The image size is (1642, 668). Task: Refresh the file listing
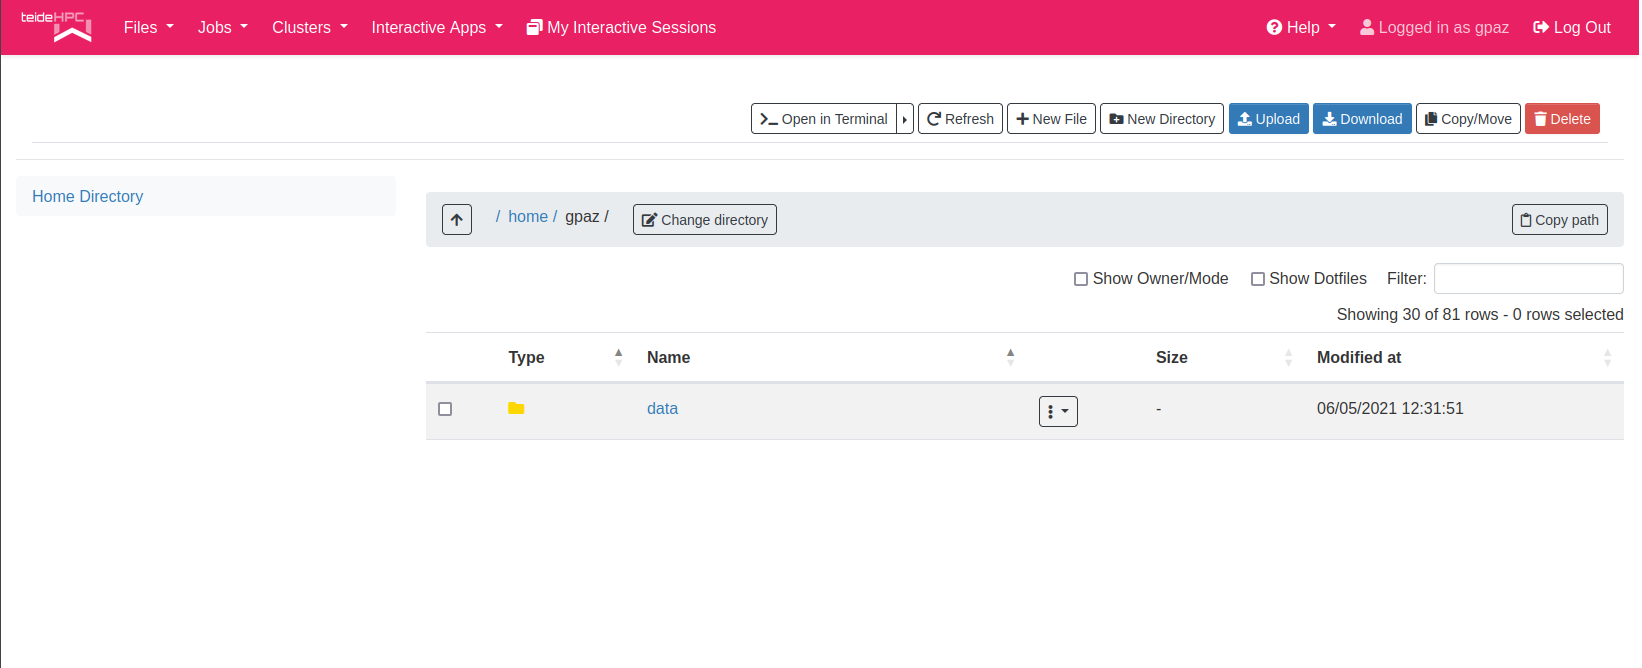[960, 119]
